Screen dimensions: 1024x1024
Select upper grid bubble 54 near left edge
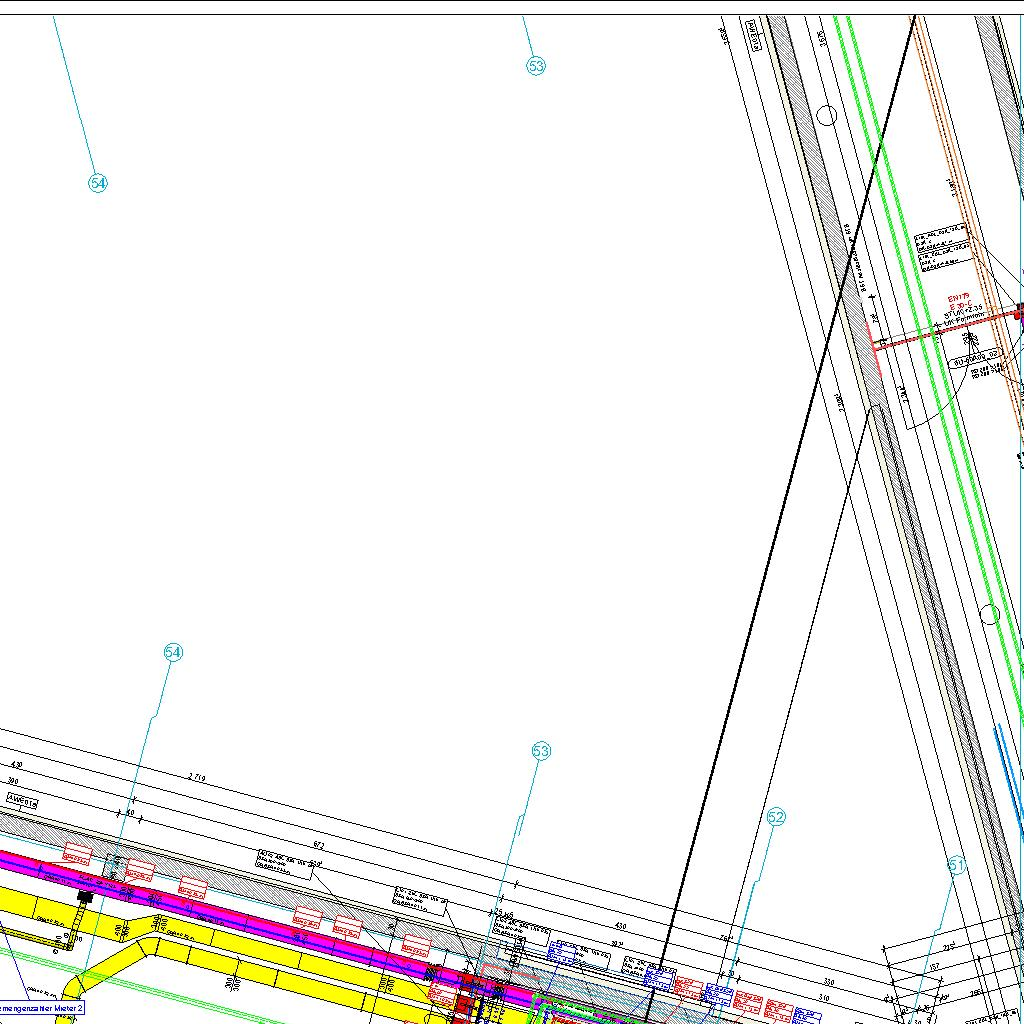(97, 183)
